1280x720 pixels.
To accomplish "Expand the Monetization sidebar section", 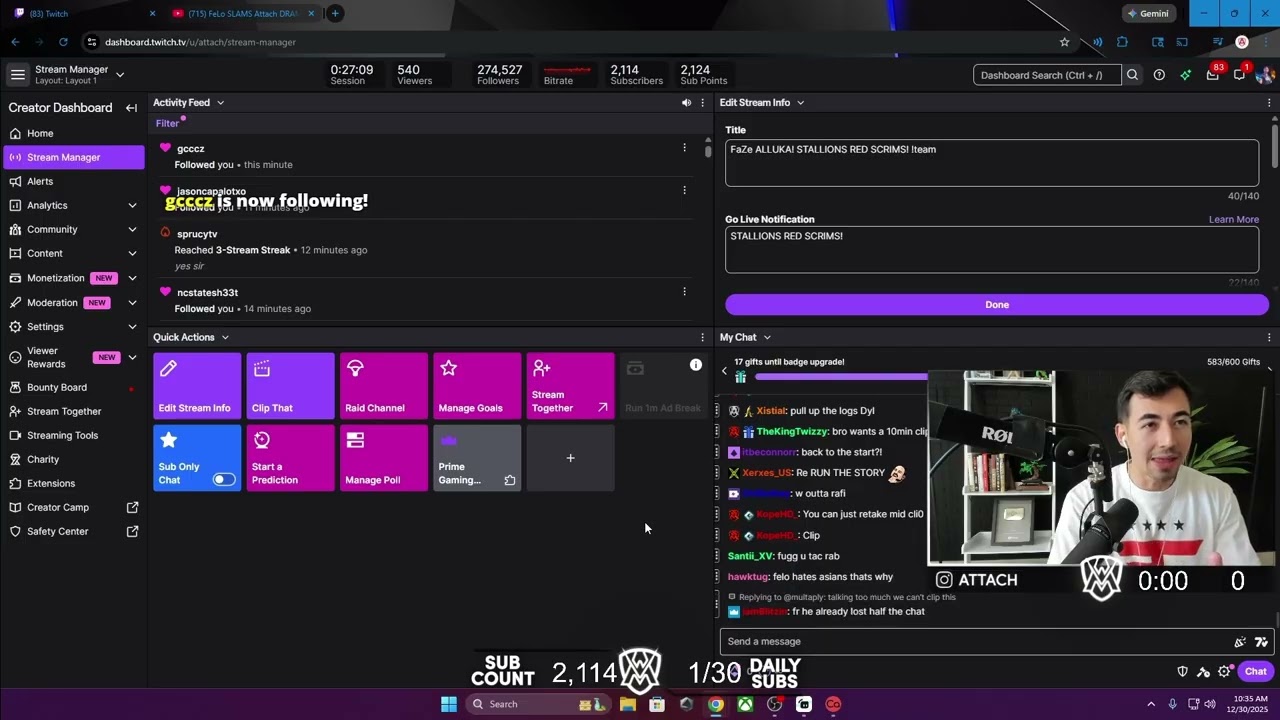I will (x=132, y=278).
